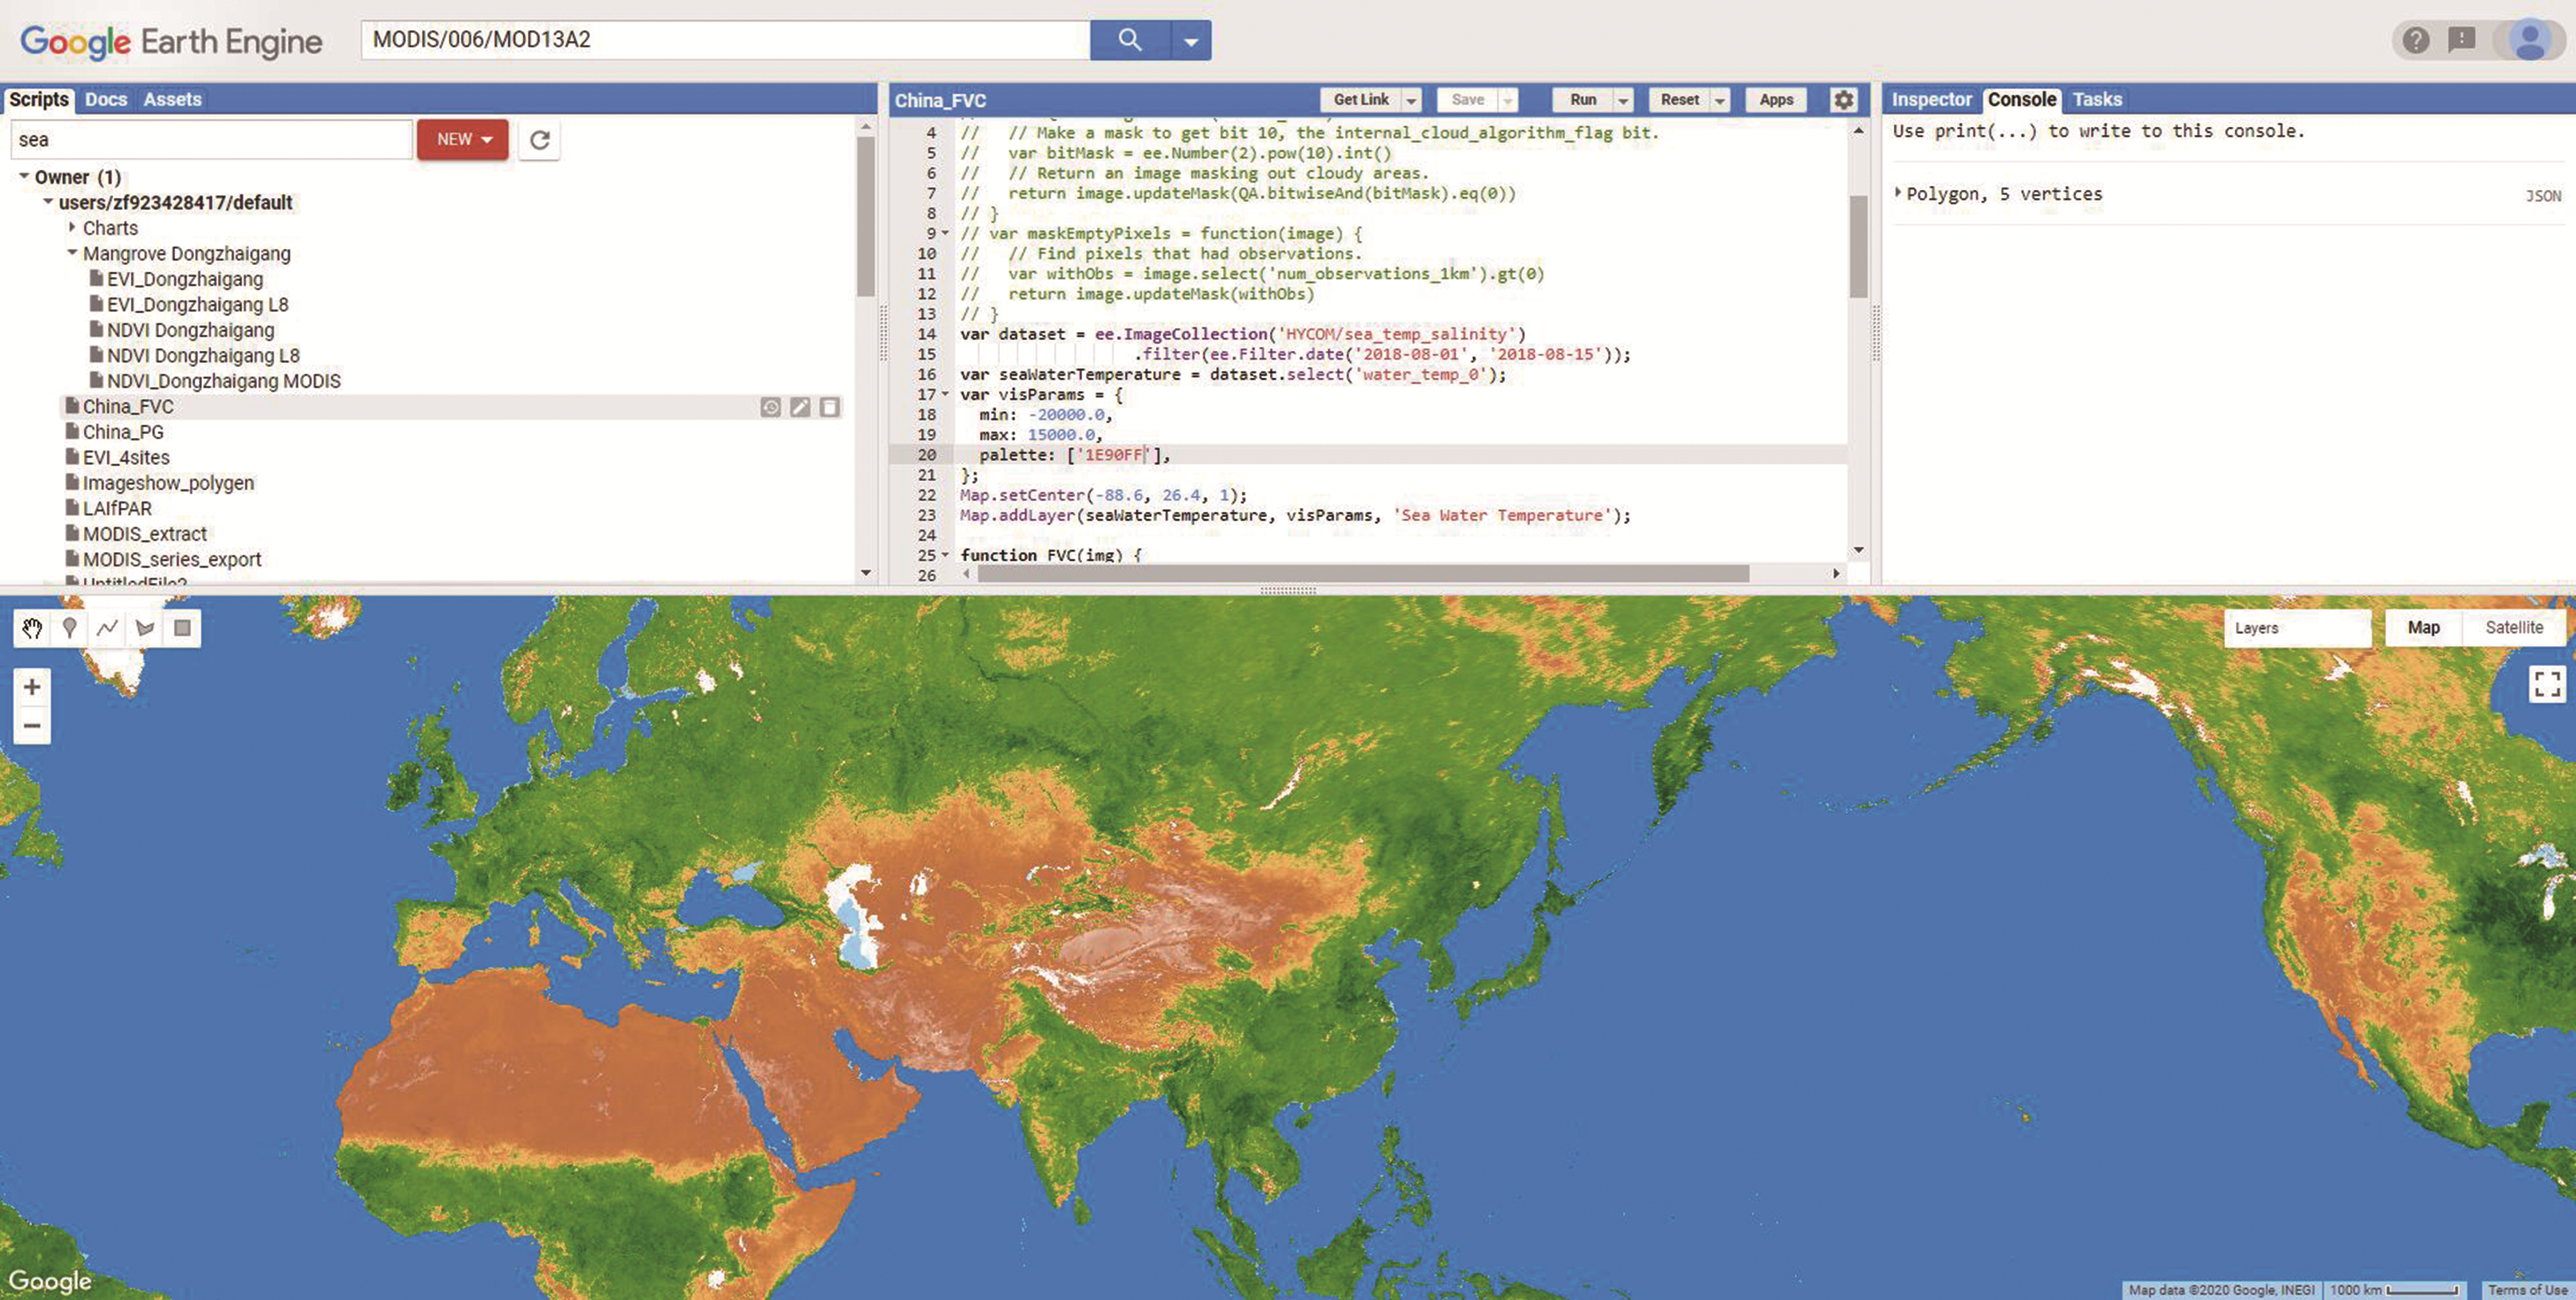Switch basemap to Map view
The image size is (2576, 1300).
pyautogui.click(x=2423, y=628)
